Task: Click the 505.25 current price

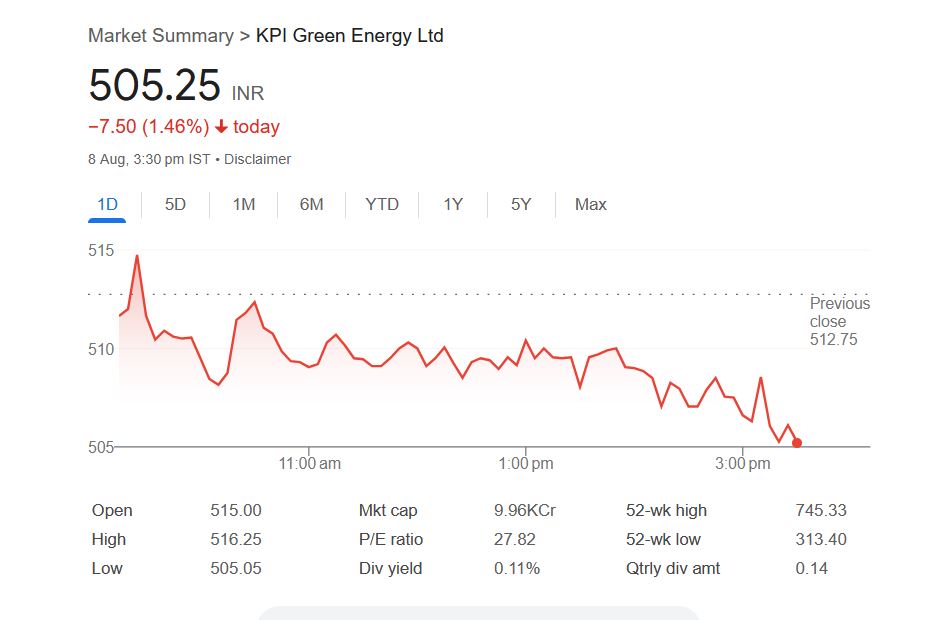Action: tap(154, 85)
